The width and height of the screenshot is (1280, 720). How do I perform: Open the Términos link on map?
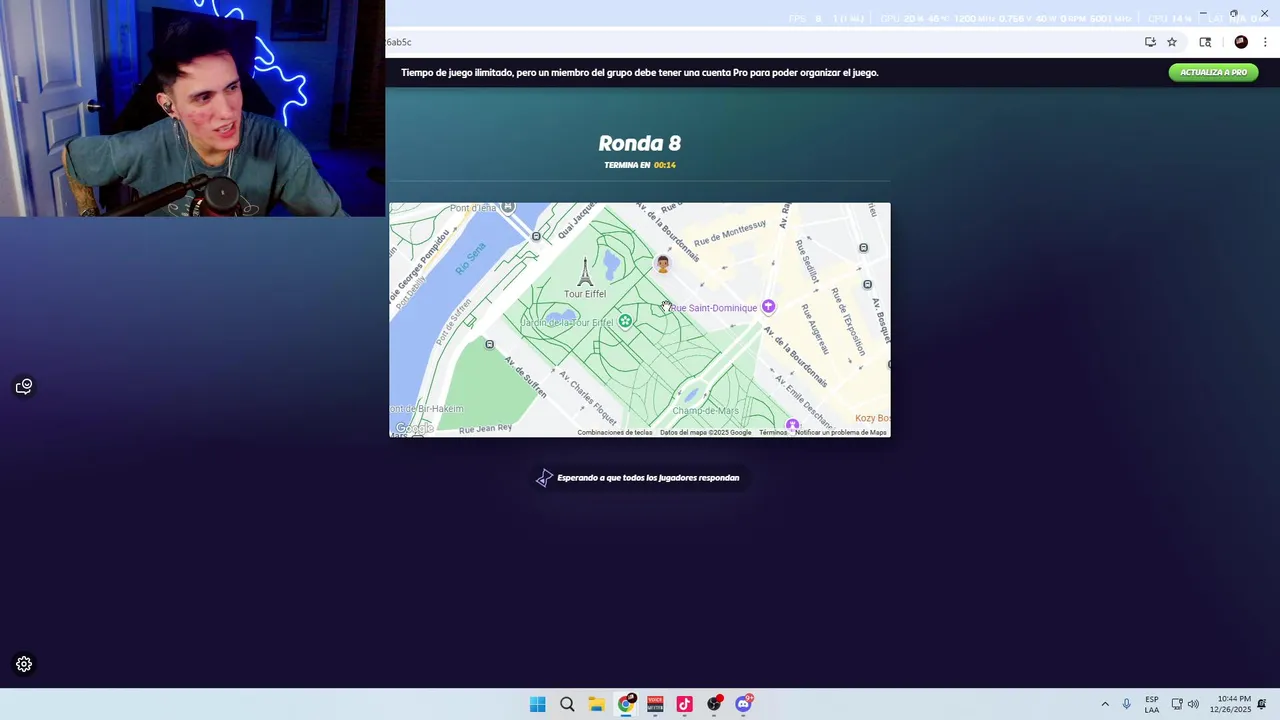click(773, 432)
